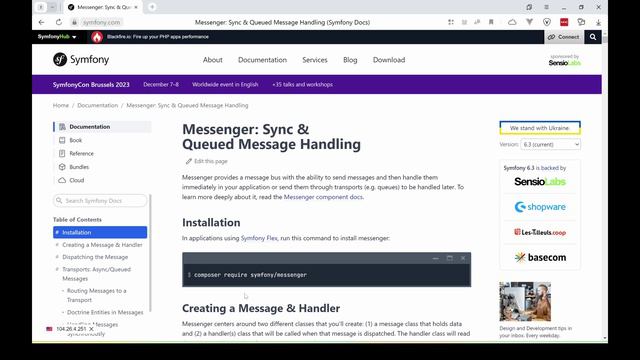The width and height of the screenshot is (640, 360).
Task: Click the table of contents scrollbar
Action: pyautogui.click(x=150, y=253)
